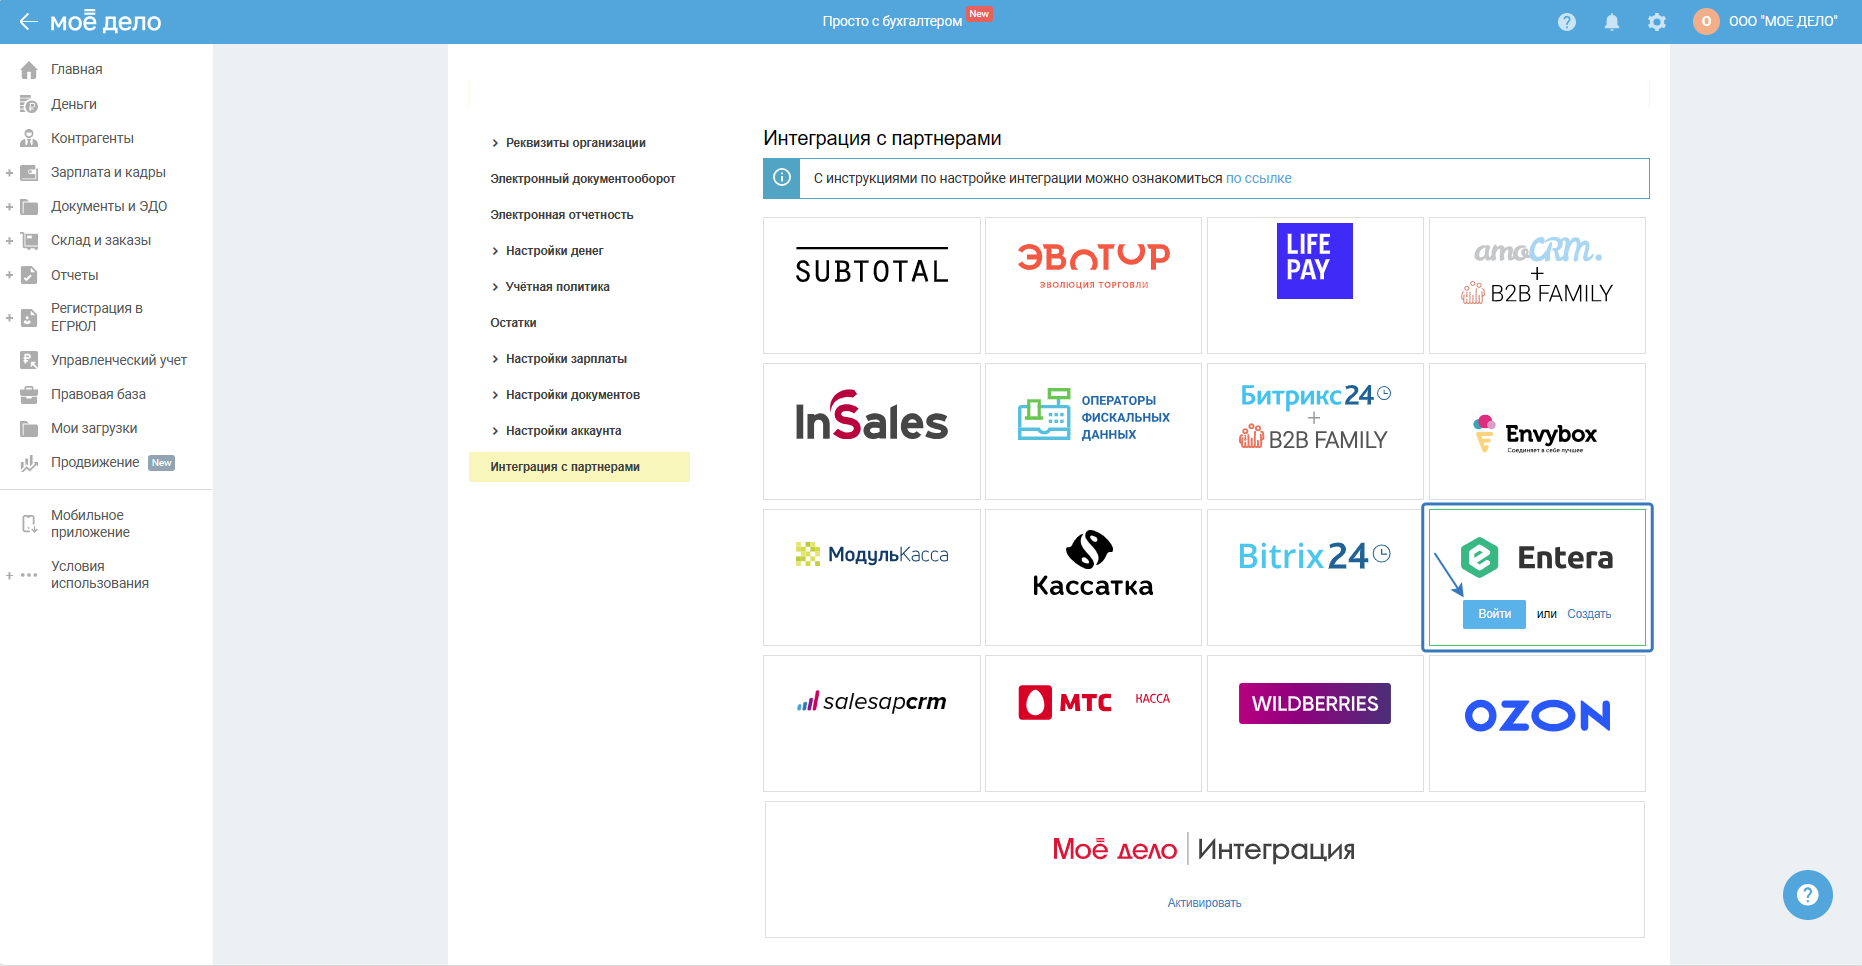Screen dimensions: 1862x966
Task: Click the Главная home icon
Action: pos(29,70)
